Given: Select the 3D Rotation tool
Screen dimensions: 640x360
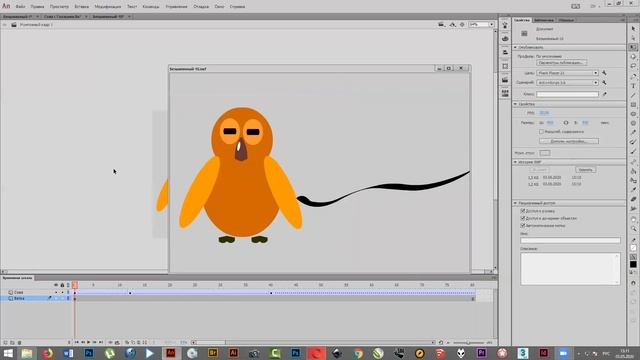Looking at the screenshot, I should tap(633, 57).
